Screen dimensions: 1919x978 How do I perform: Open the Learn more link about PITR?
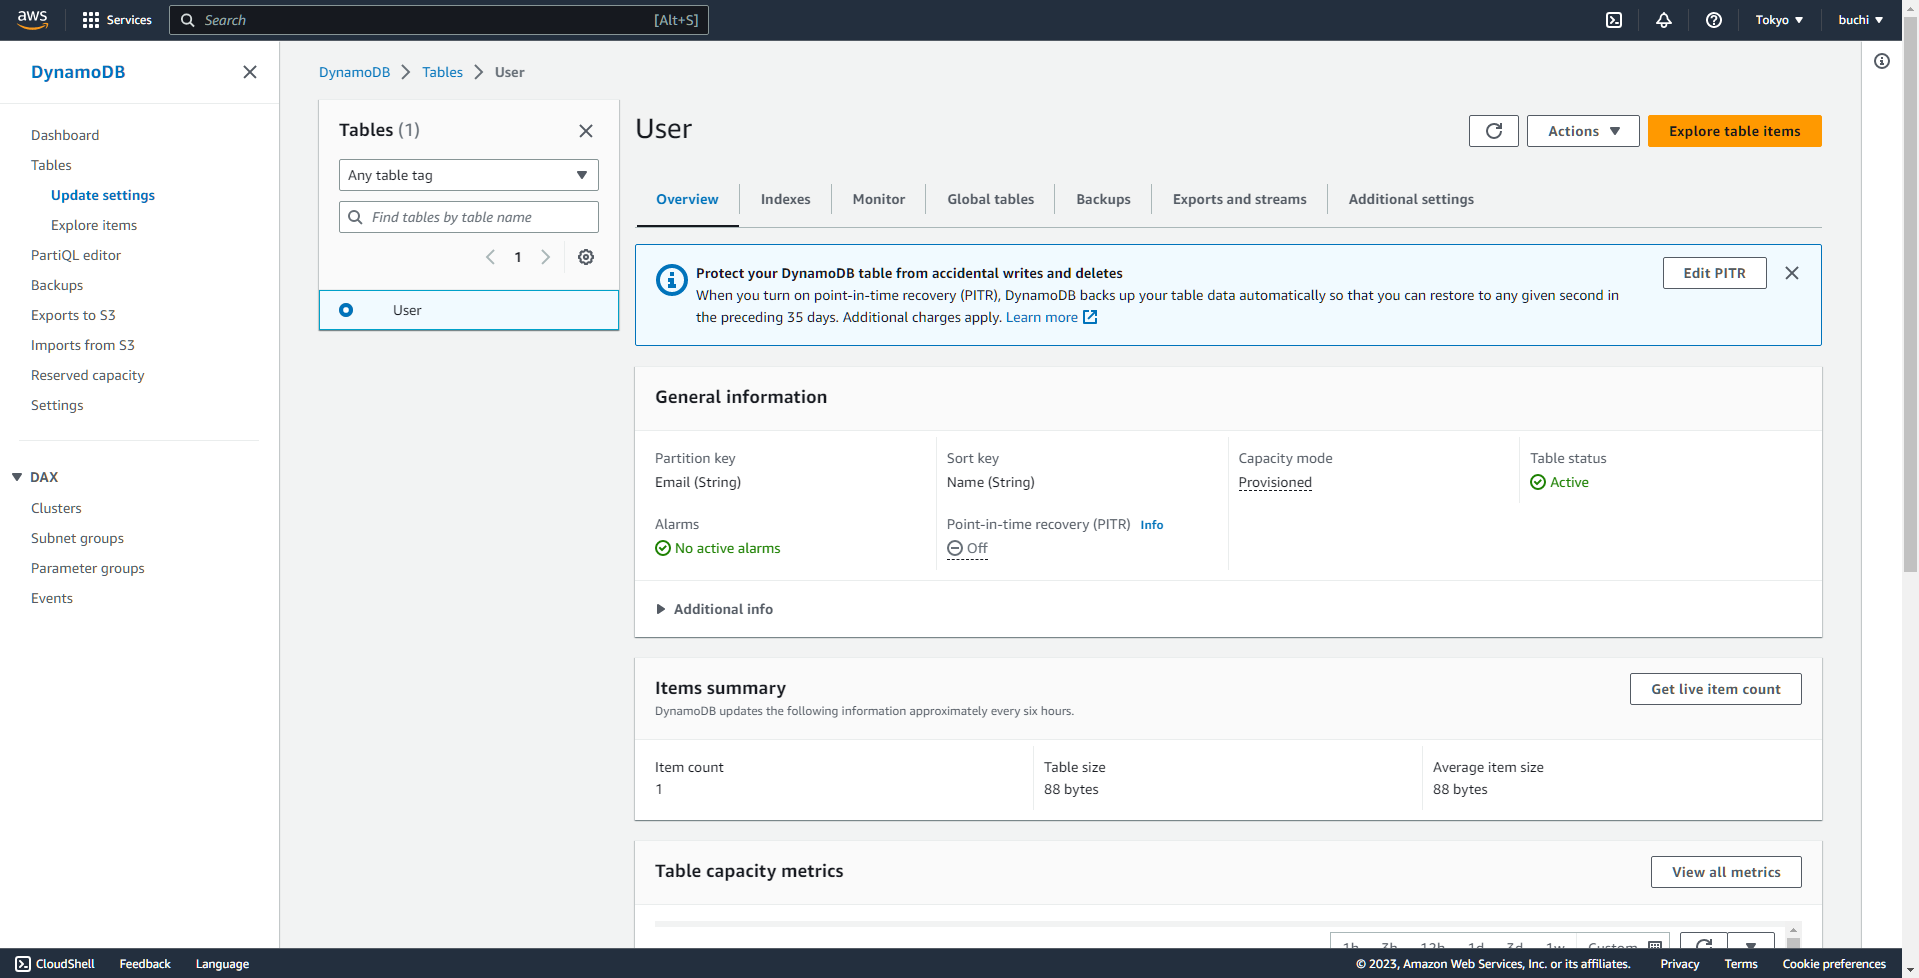tap(1043, 317)
